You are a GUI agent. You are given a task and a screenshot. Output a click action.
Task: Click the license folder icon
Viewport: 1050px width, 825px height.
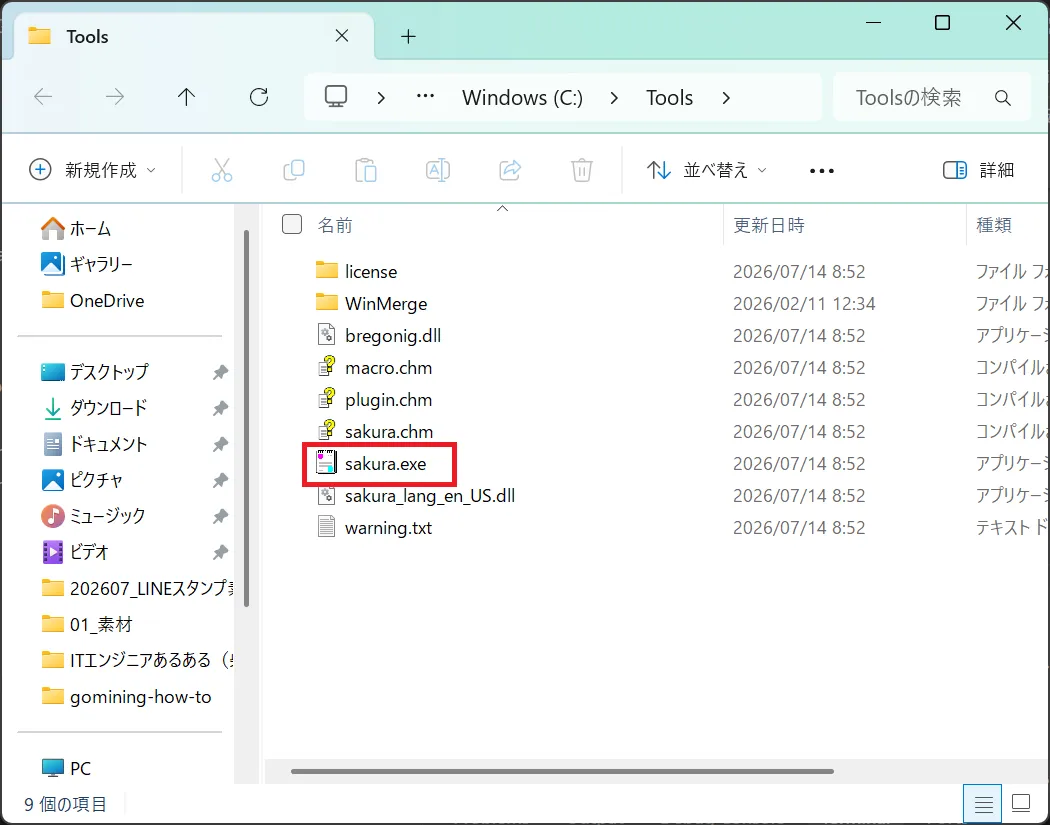(x=326, y=271)
